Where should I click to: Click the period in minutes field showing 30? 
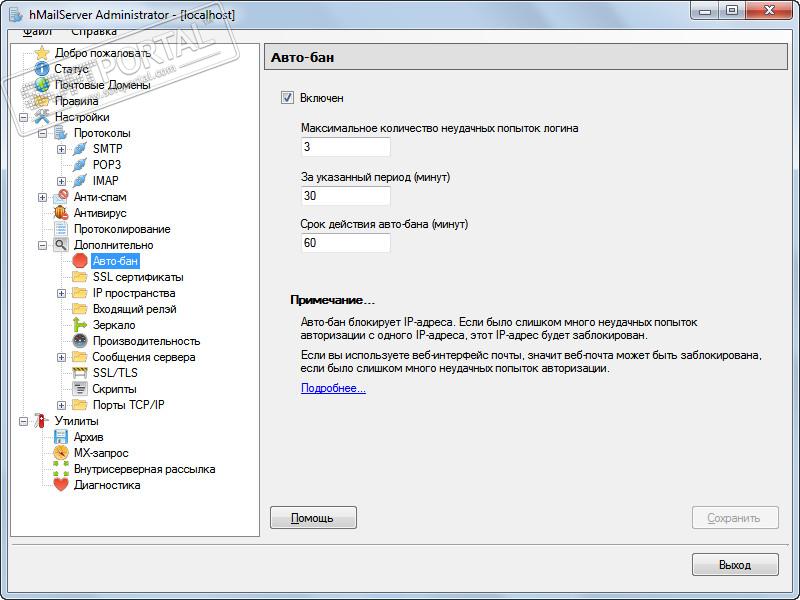pyautogui.click(x=345, y=196)
